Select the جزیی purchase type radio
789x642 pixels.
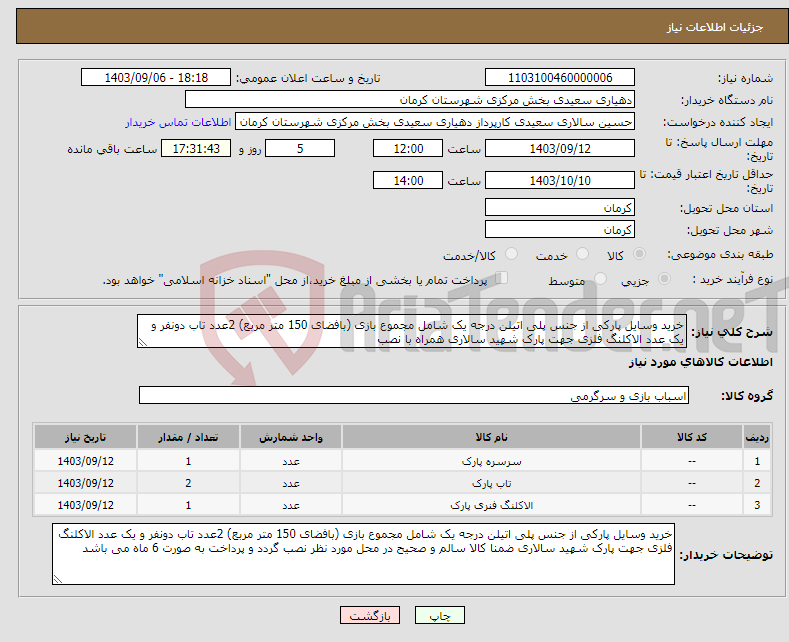[x=664, y=279]
